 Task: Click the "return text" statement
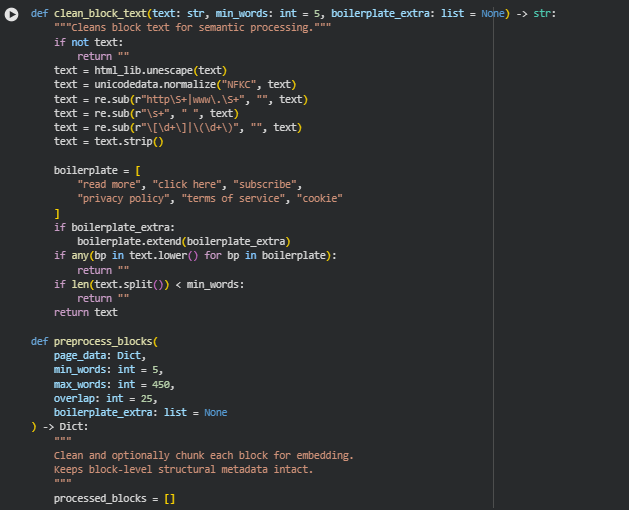[85, 312]
